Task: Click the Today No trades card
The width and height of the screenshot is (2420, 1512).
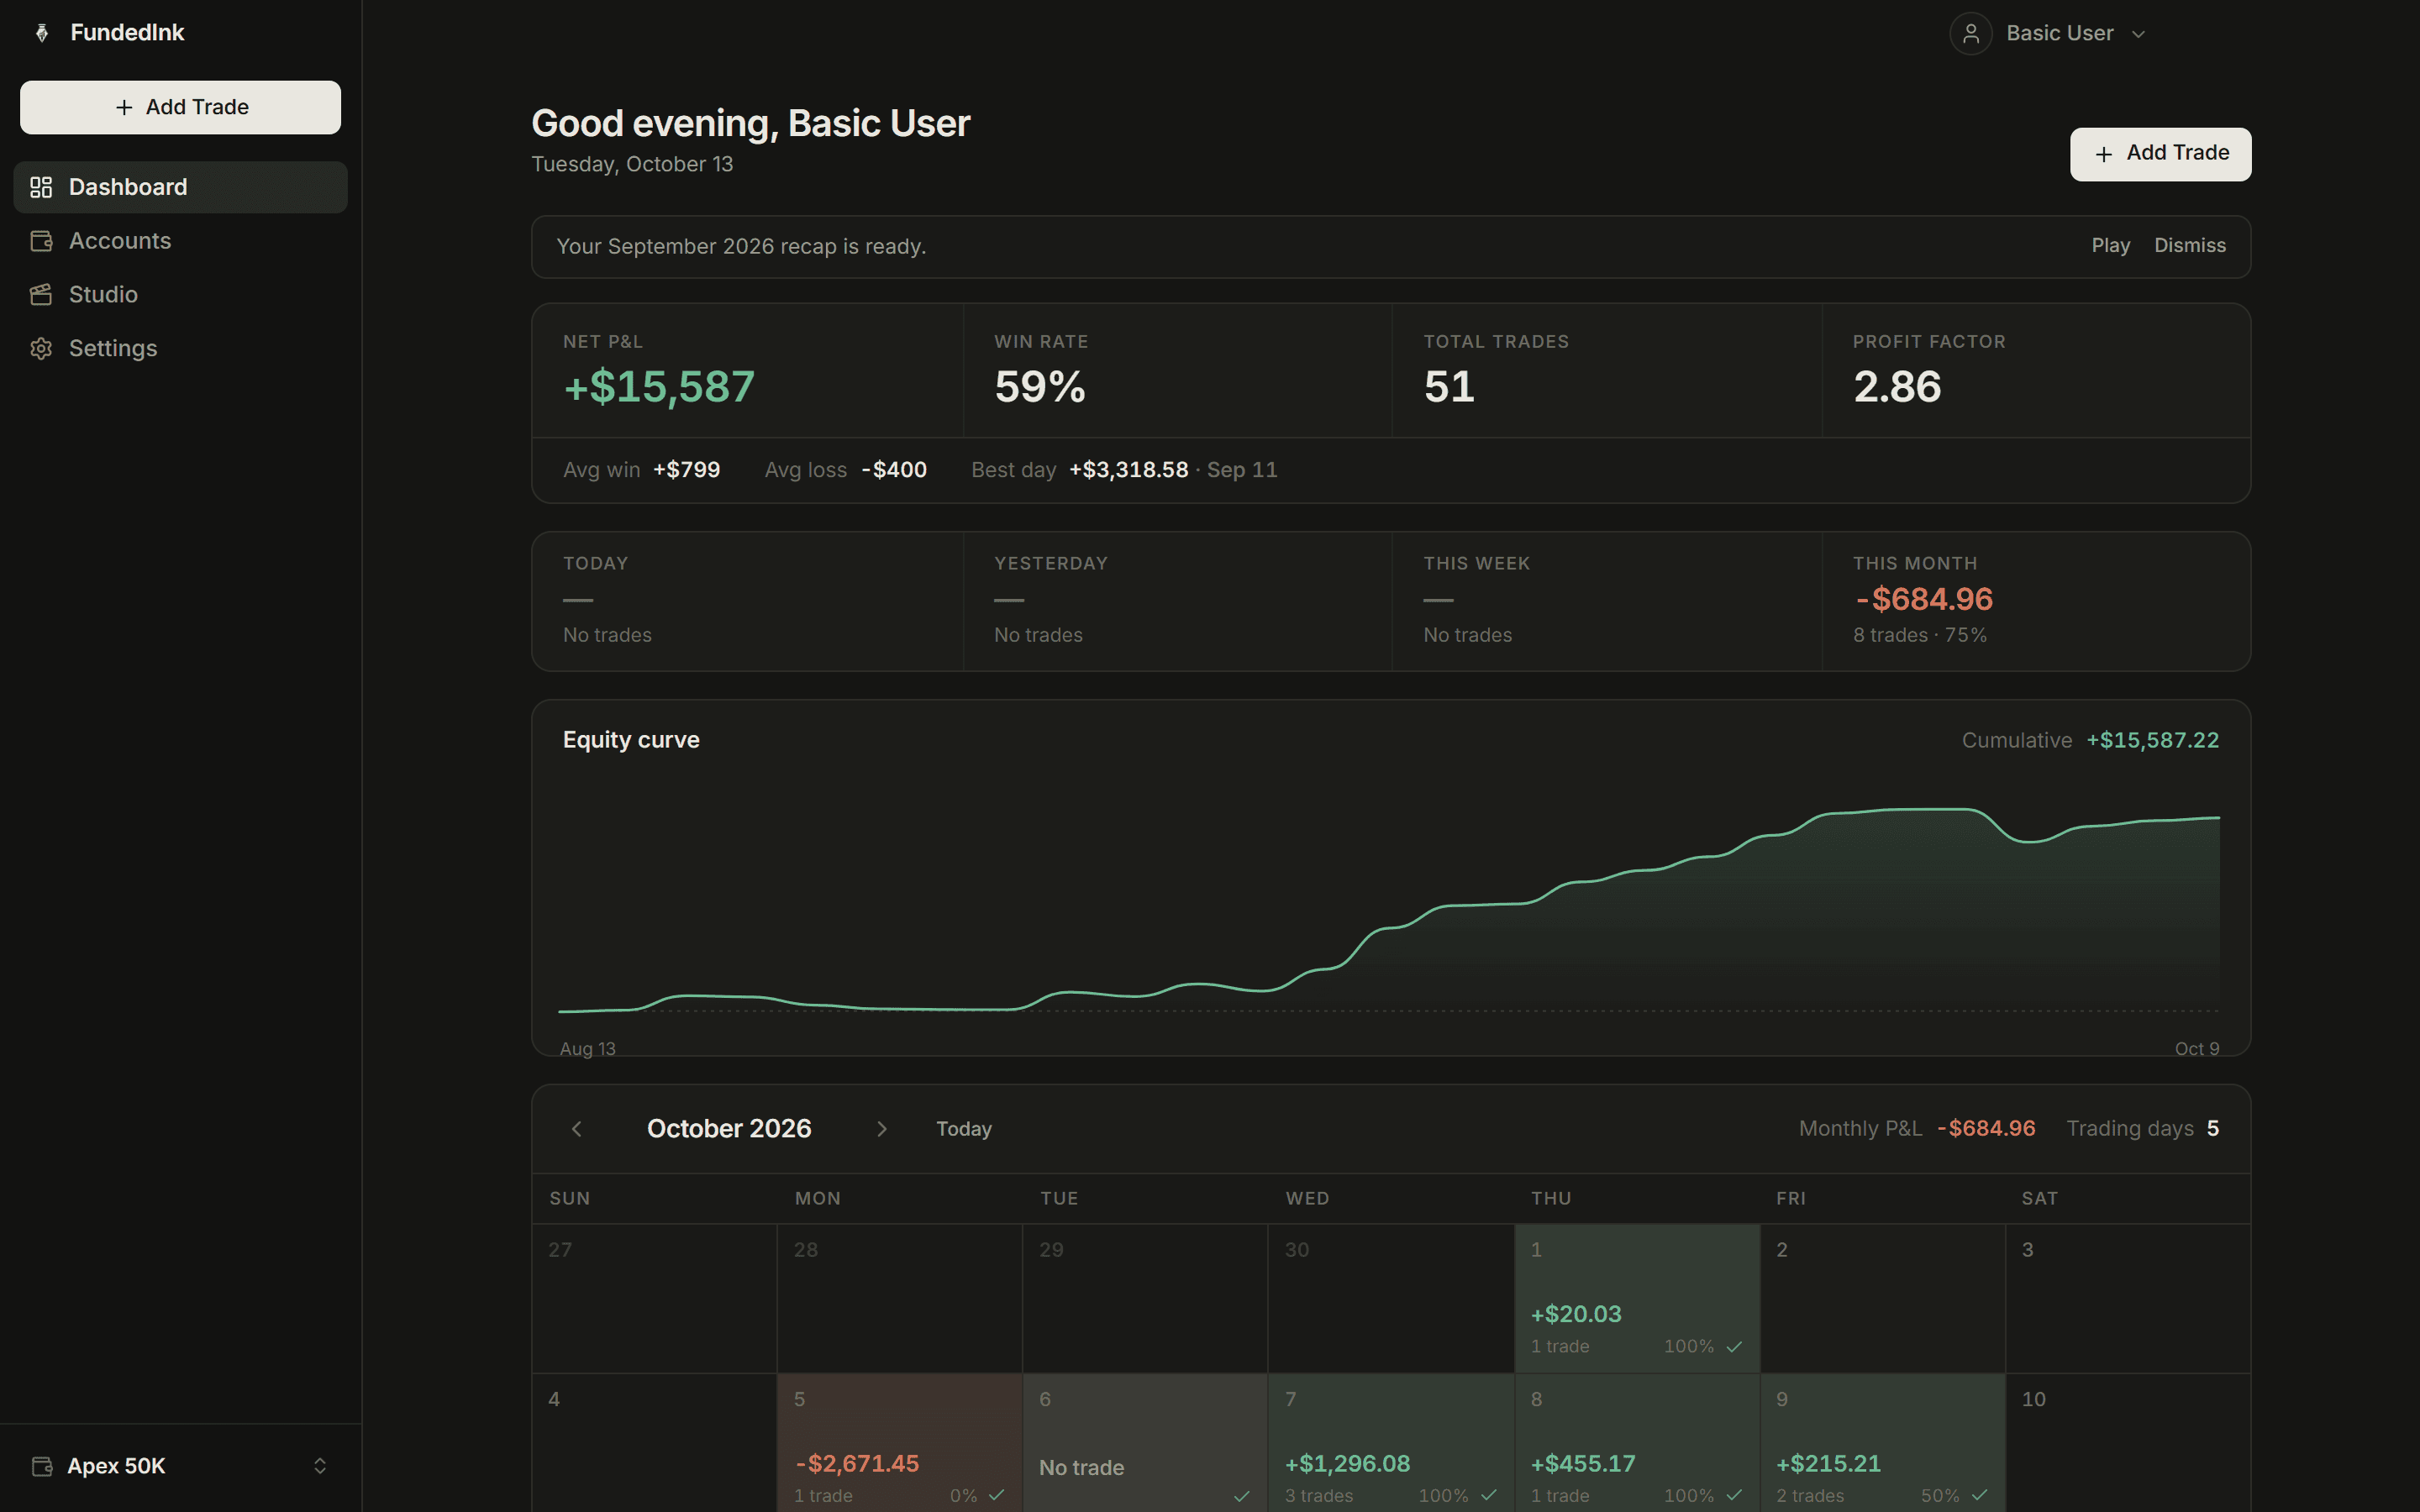Action: pyautogui.click(x=747, y=601)
